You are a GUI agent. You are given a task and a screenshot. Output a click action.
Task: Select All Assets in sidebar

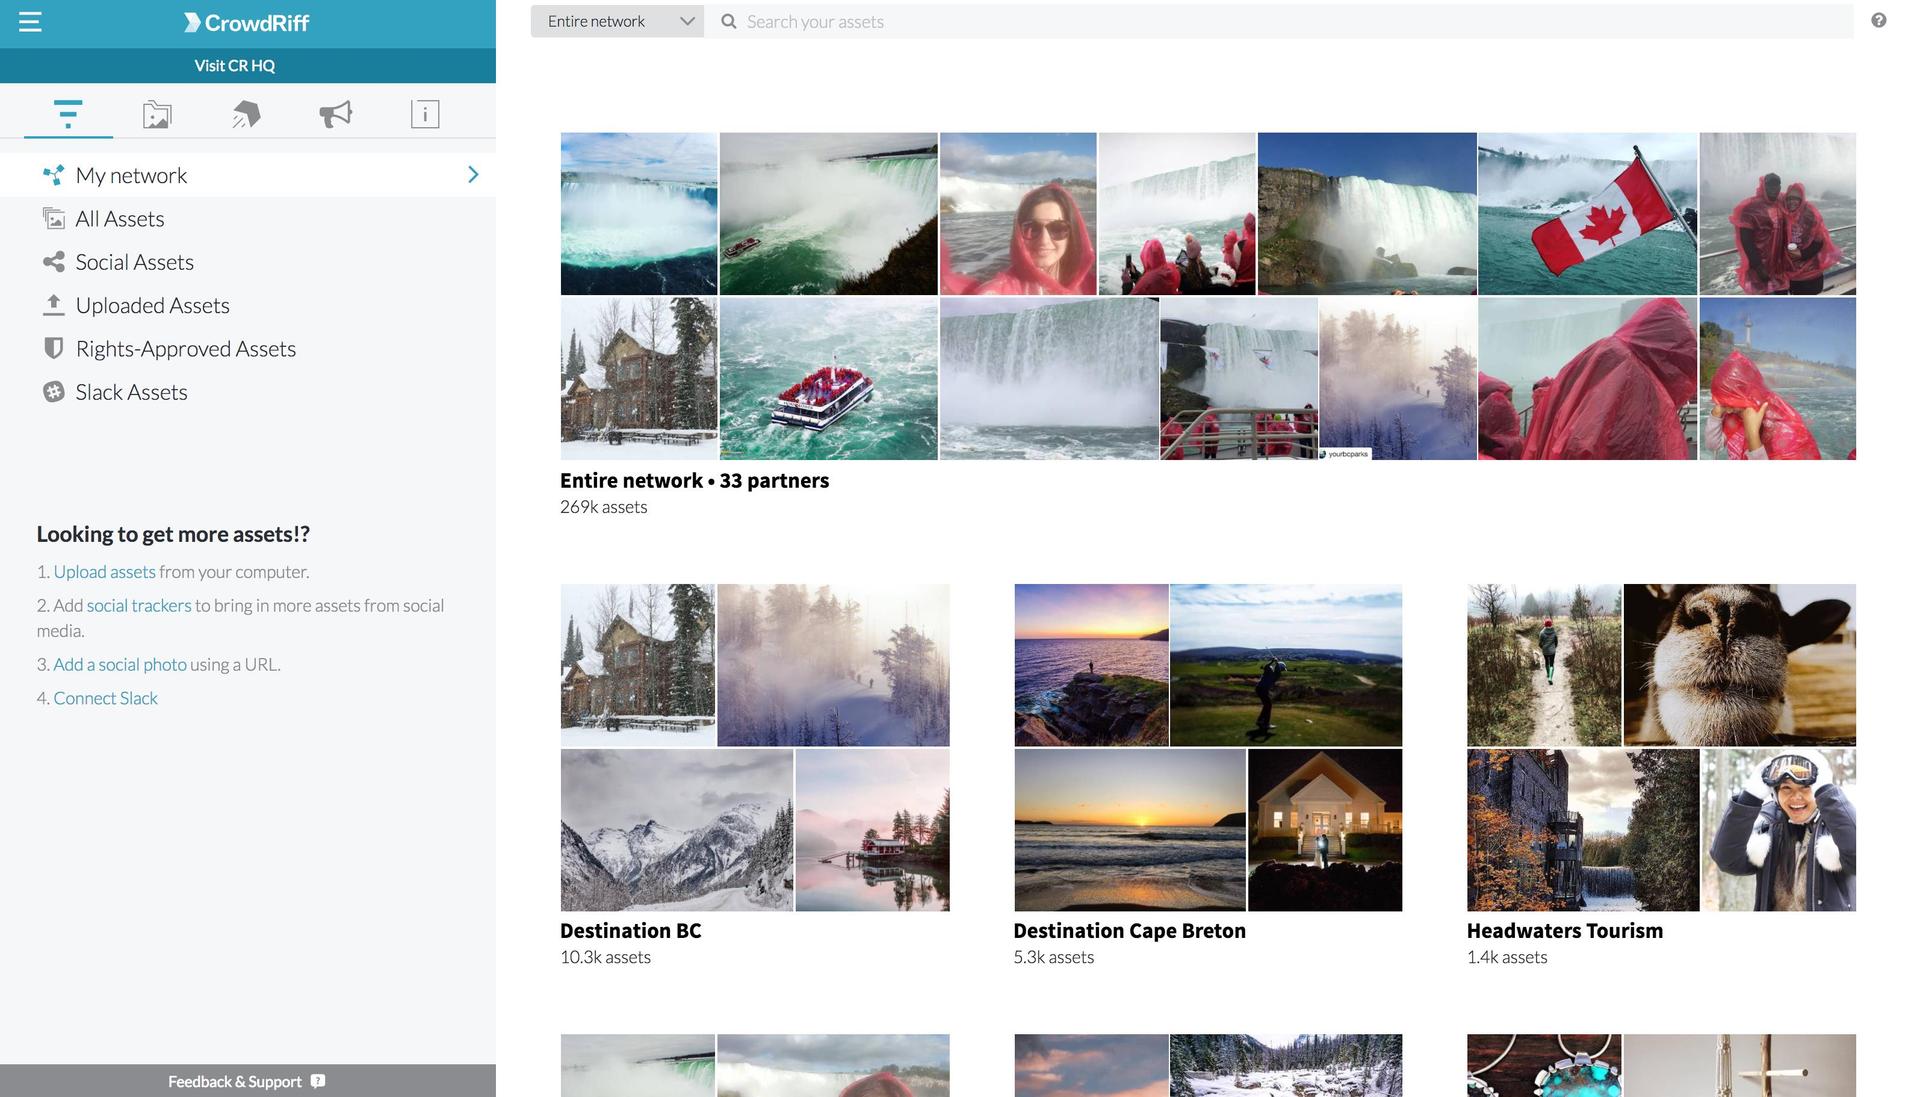[248, 219]
